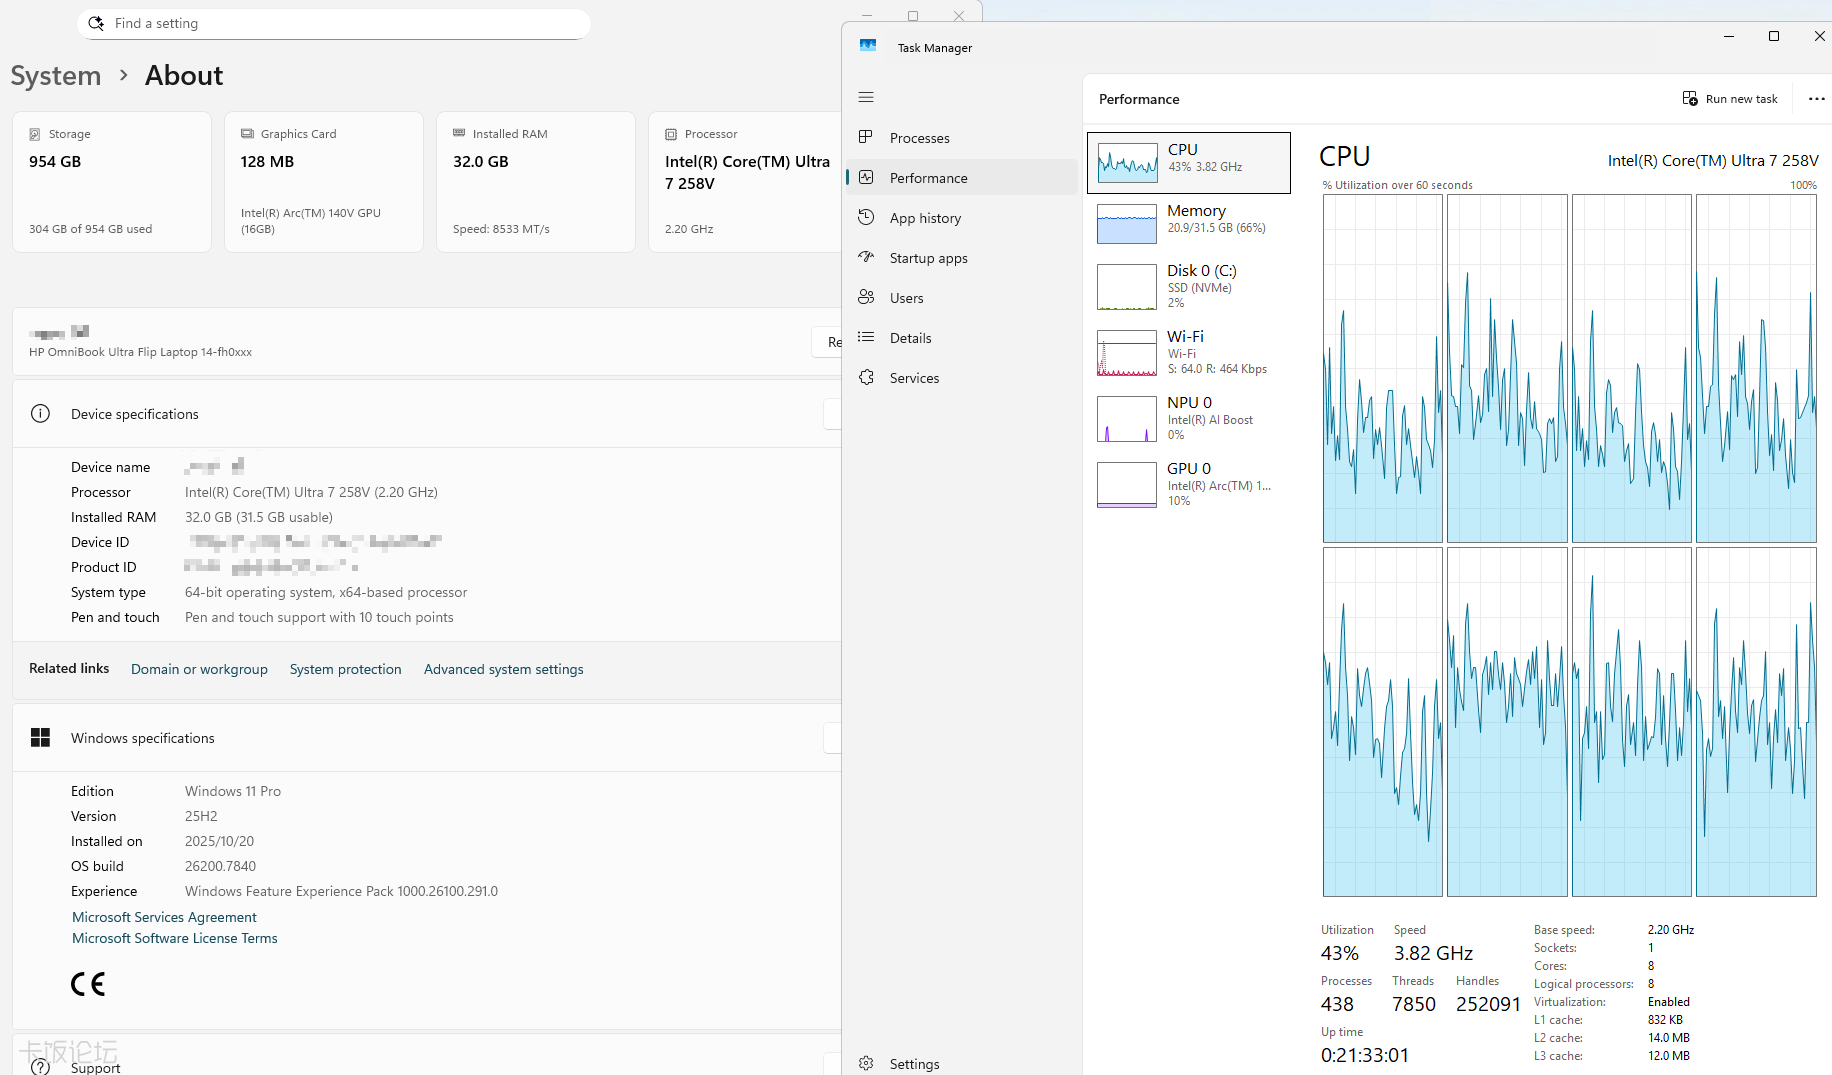The image size is (1832, 1075).
Task: Open the Processes page icon
Action: (867, 138)
